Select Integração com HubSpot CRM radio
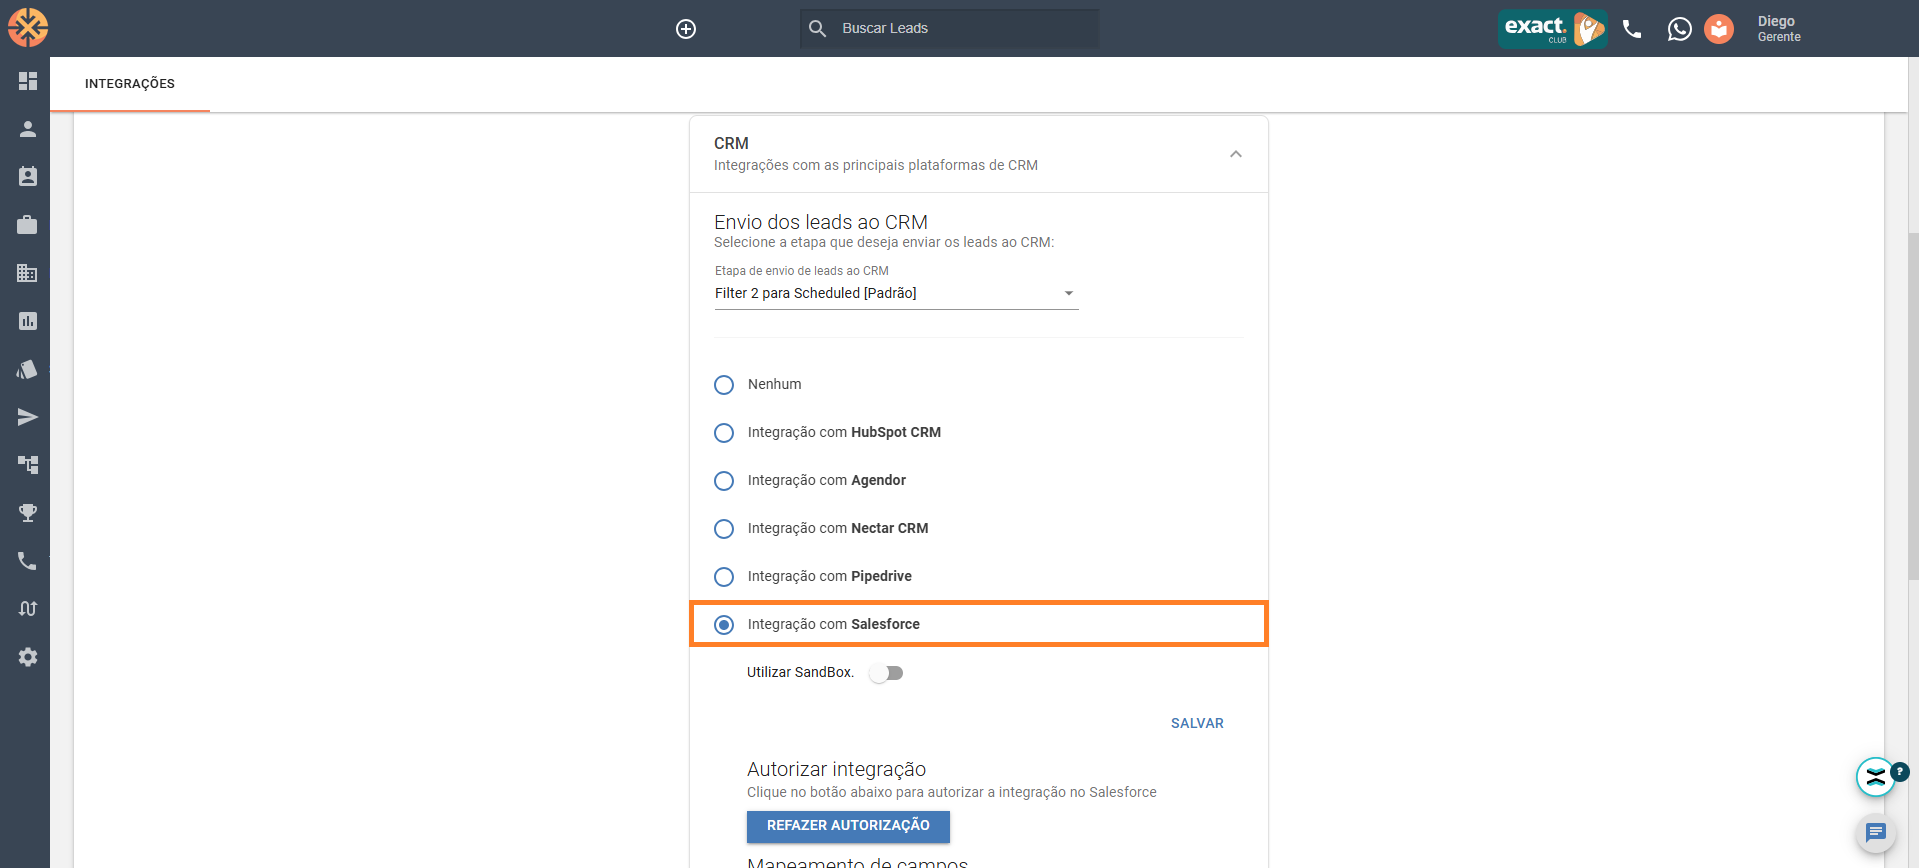Screen dimensions: 1919x868 pyautogui.click(x=724, y=433)
